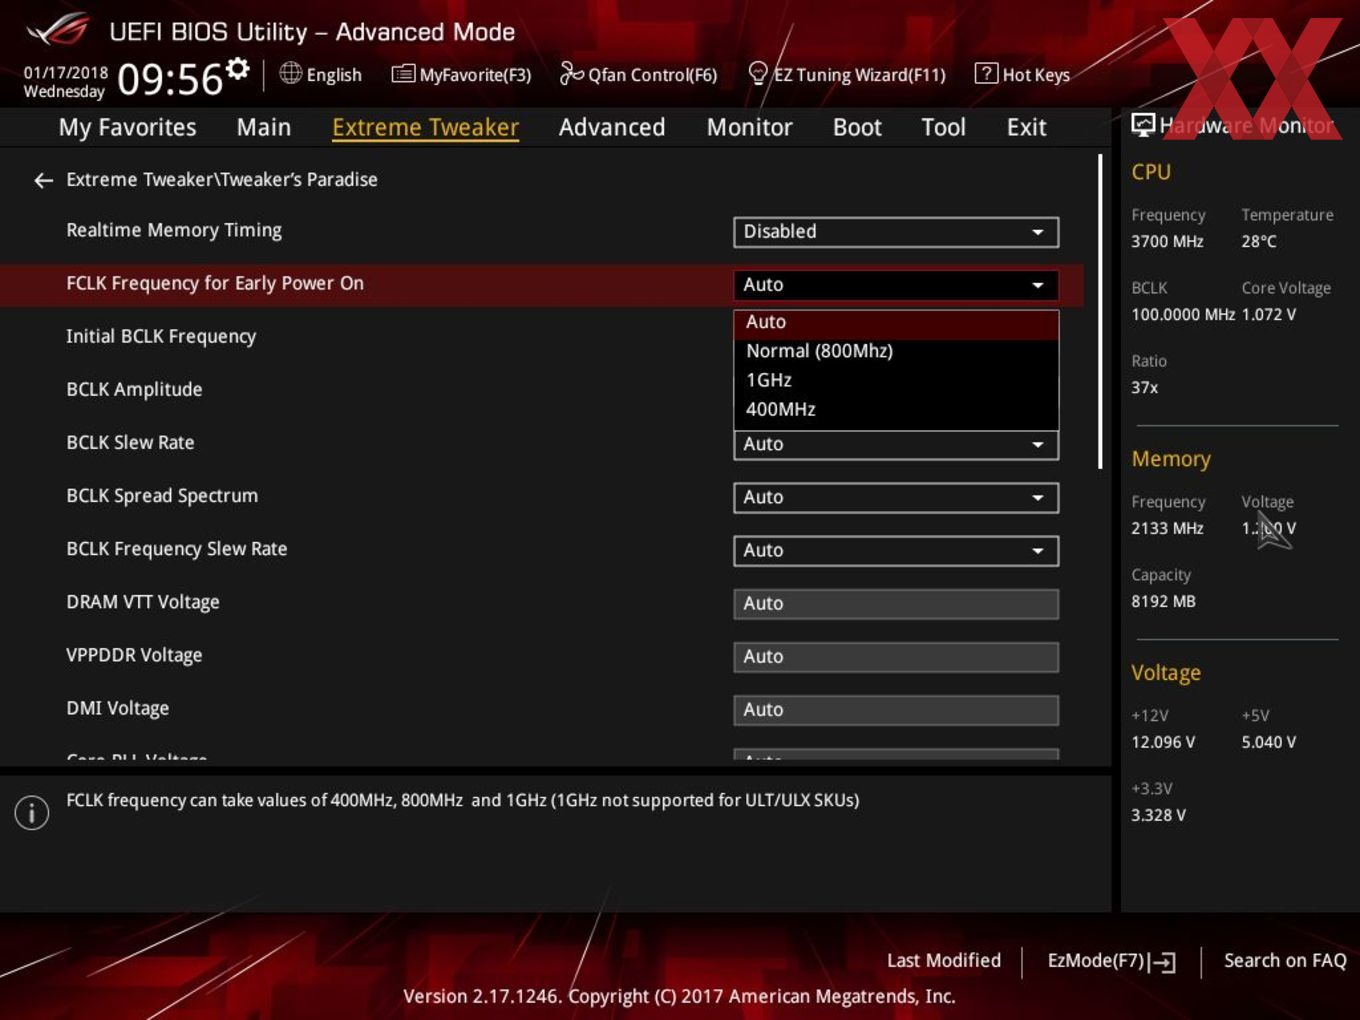
Task: Choose 1GHz in the FCLK list
Action: click(x=896, y=380)
